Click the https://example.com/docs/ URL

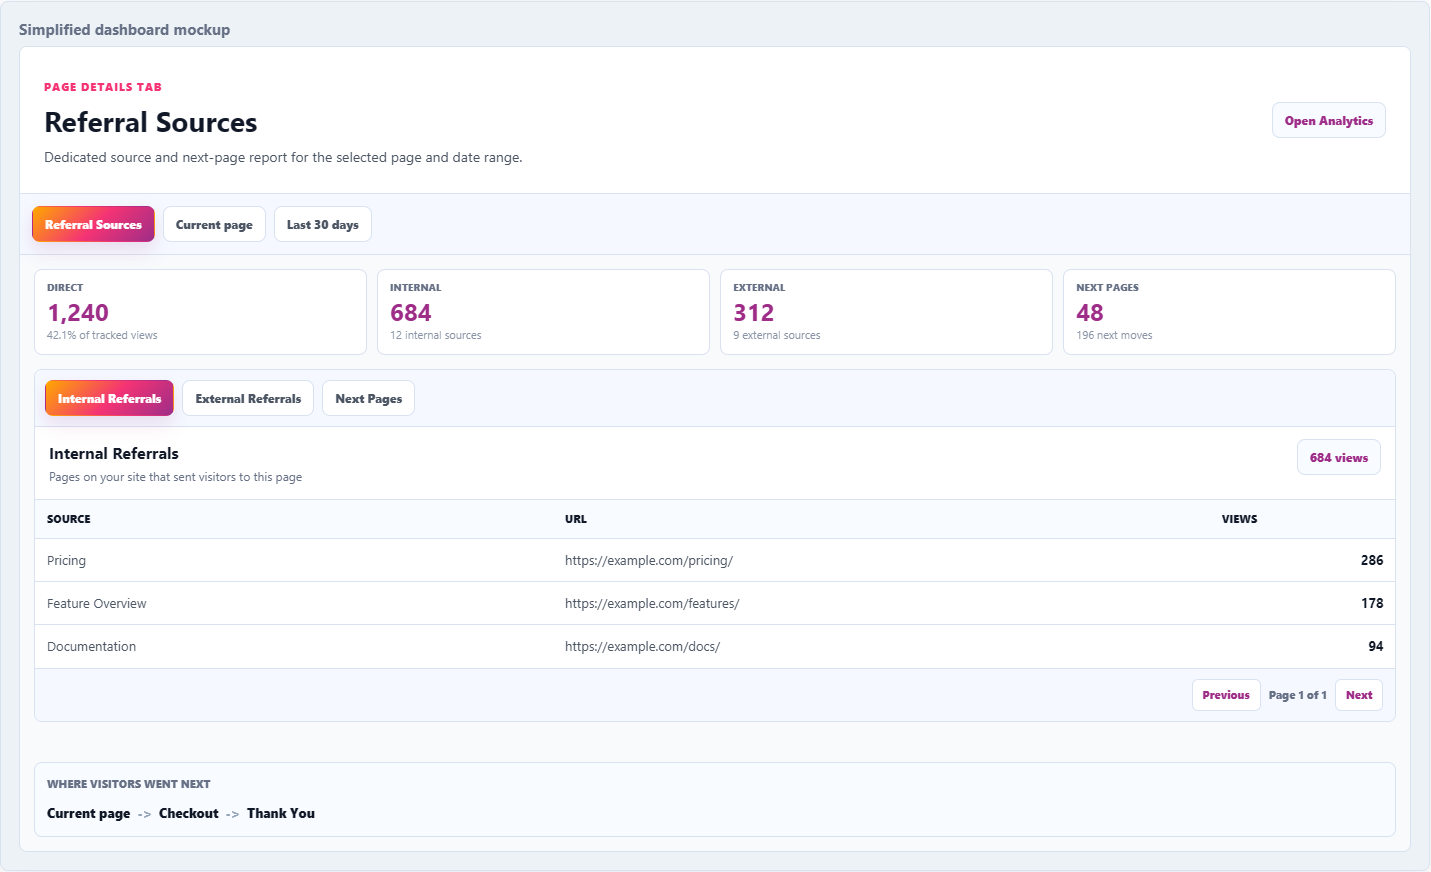click(642, 646)
